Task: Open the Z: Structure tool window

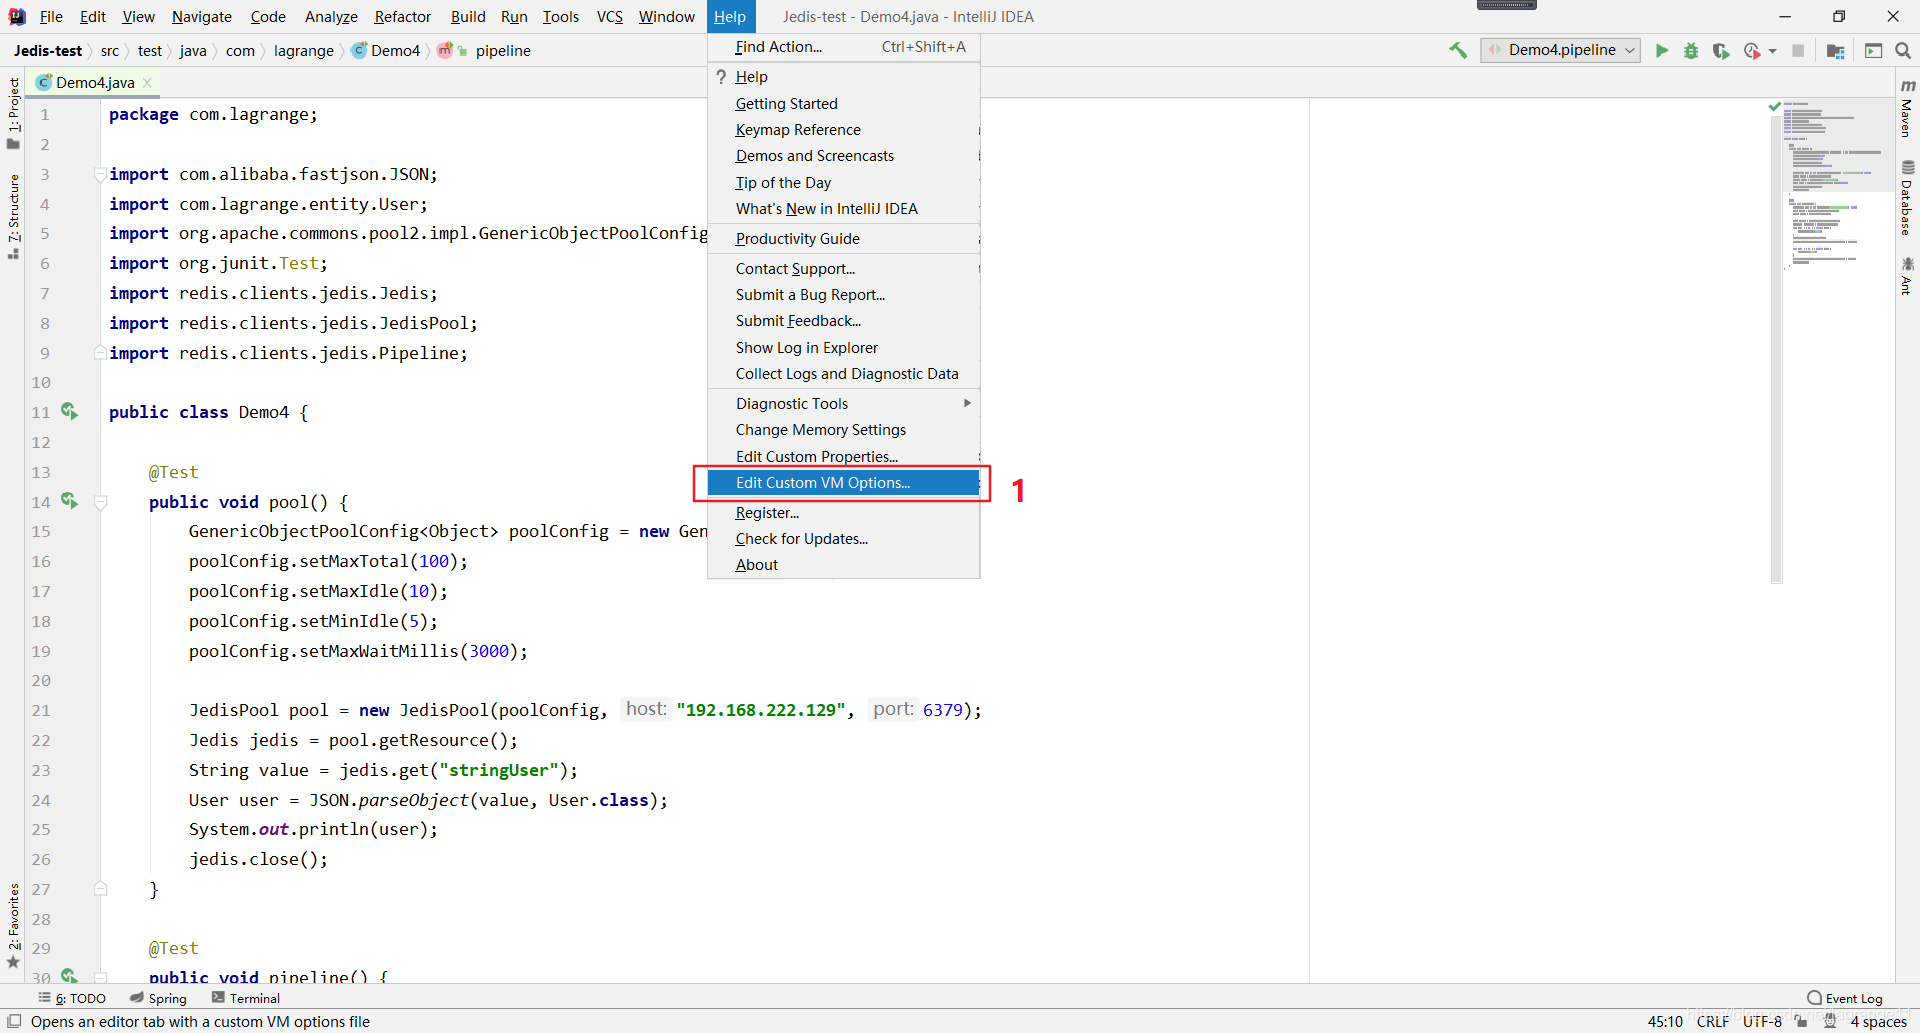Action: click(x=13, y=216)
